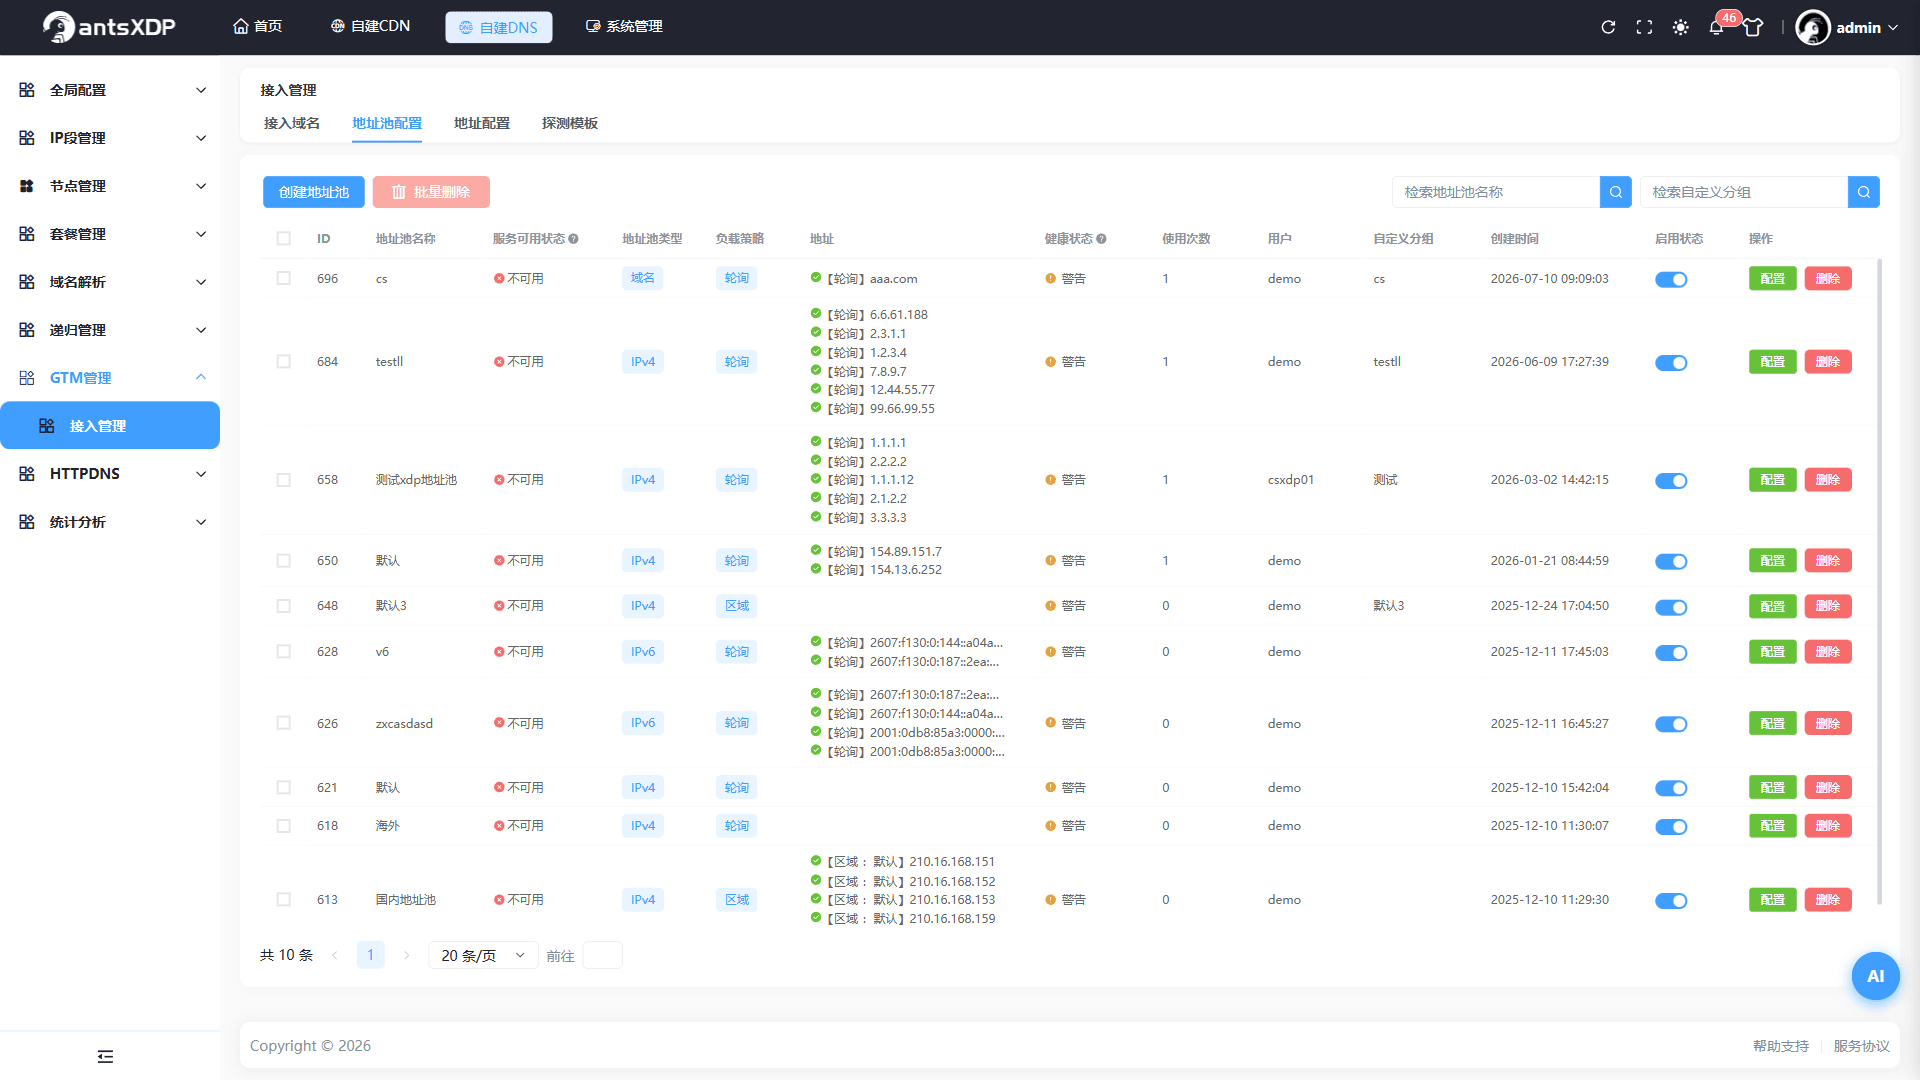Focus the 检索自定义分组 search field
This screenshot has width=1920, height=1080.
click(x=1744, y=192)
